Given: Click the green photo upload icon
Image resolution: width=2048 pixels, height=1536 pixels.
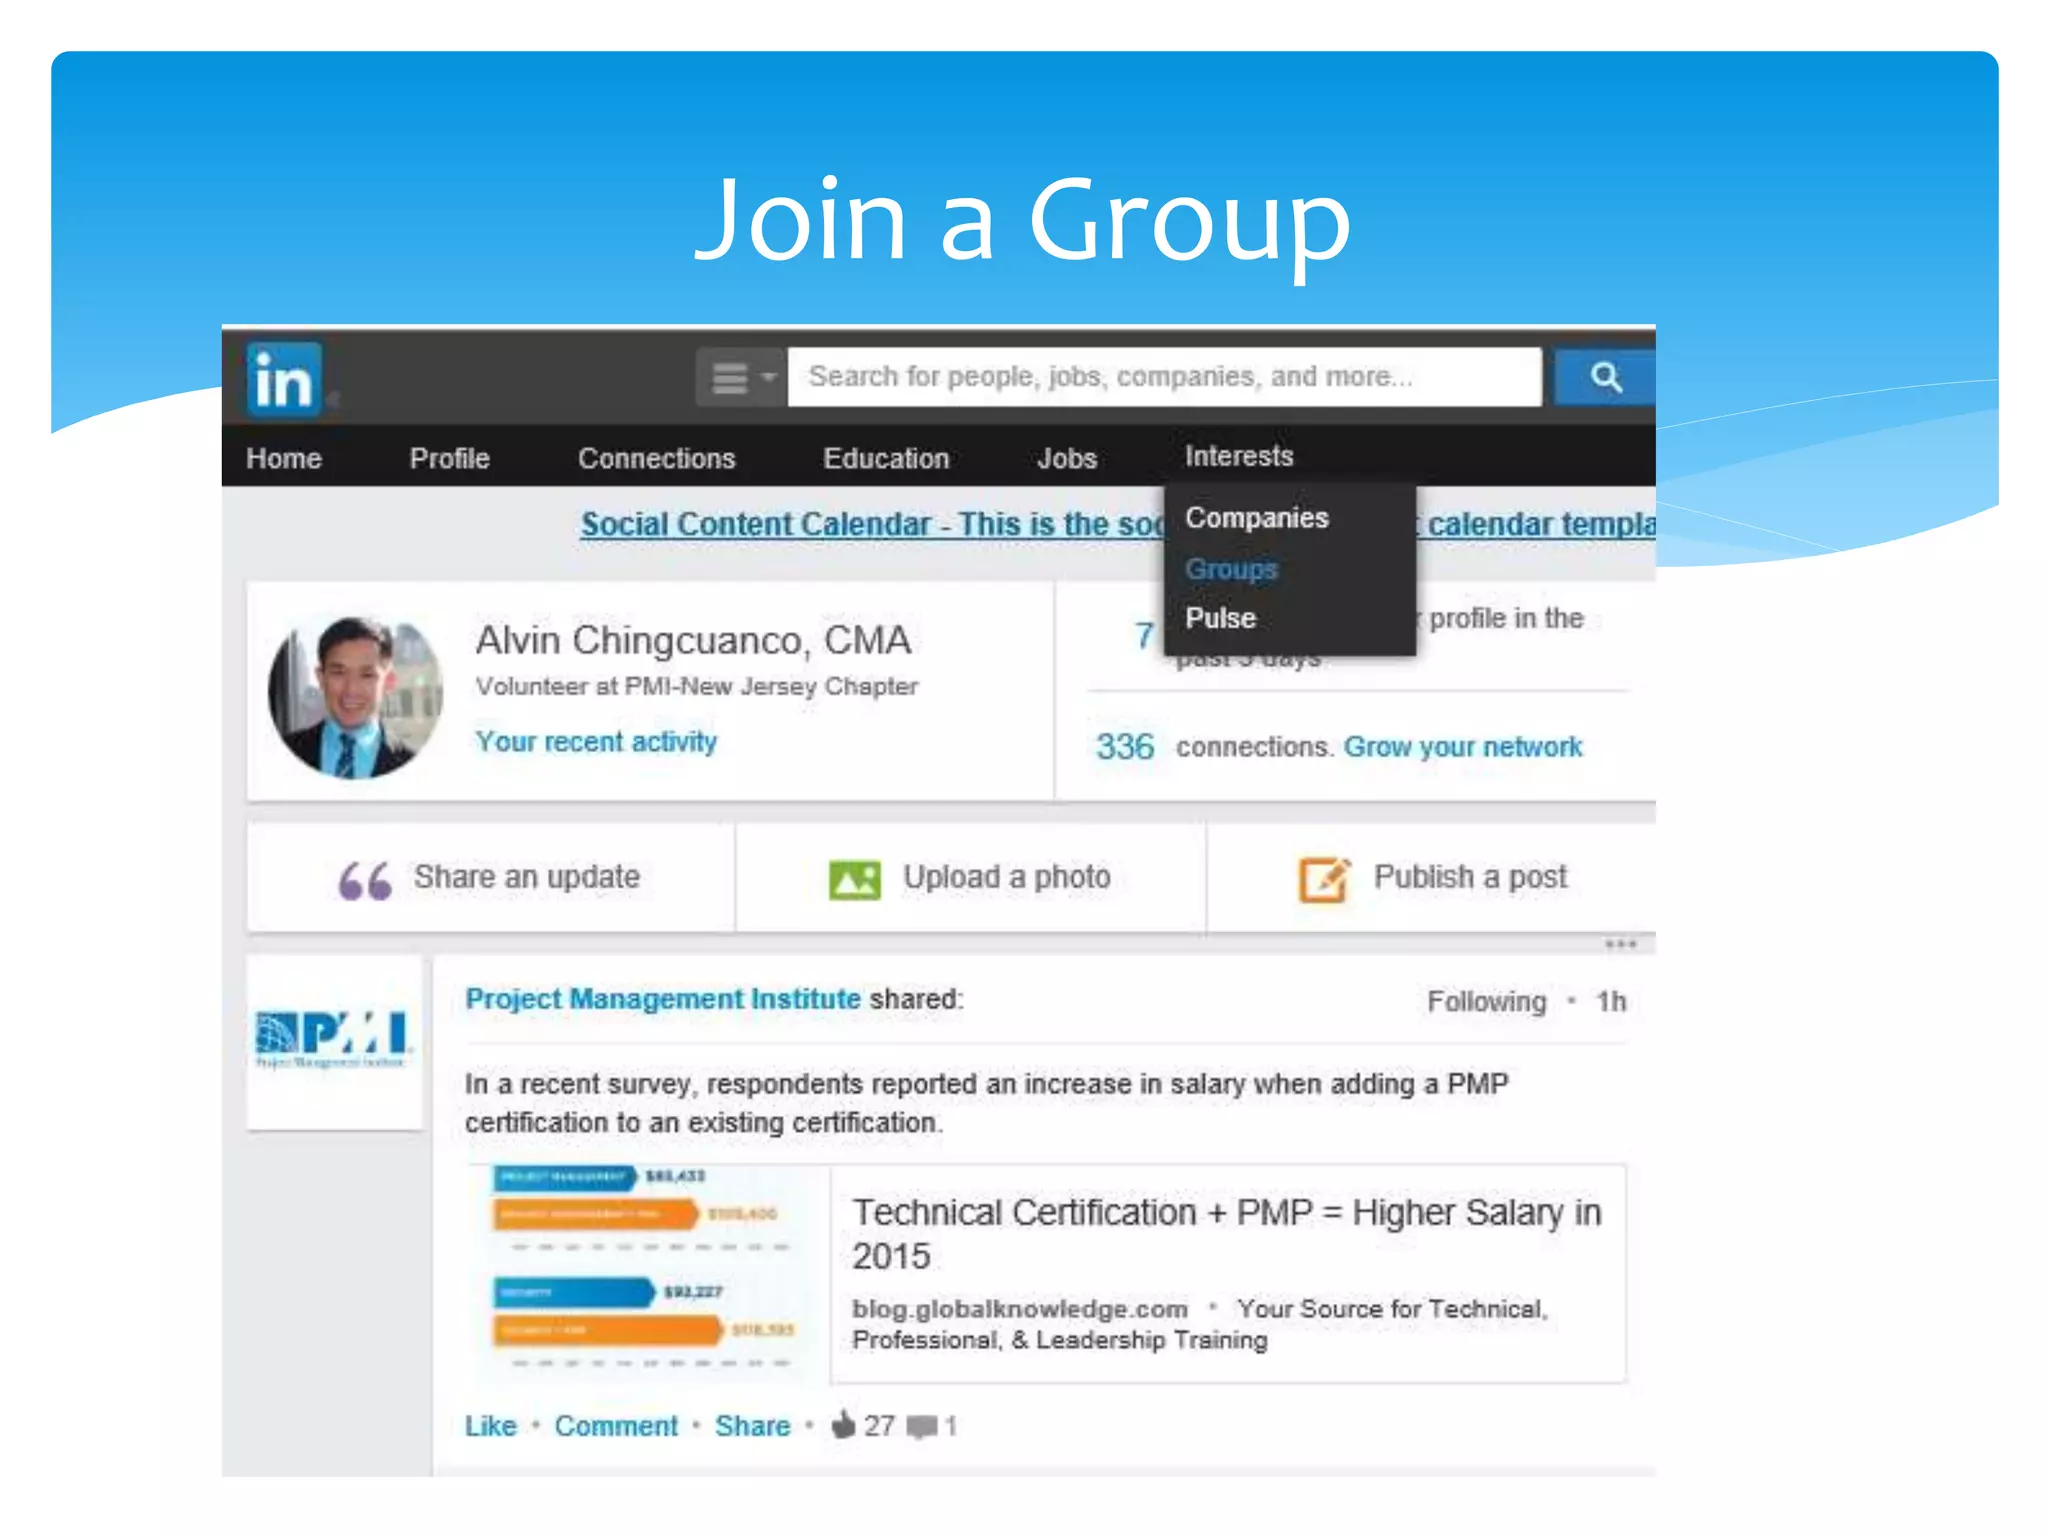Looking at the screenshot, I should coord(855,880).
